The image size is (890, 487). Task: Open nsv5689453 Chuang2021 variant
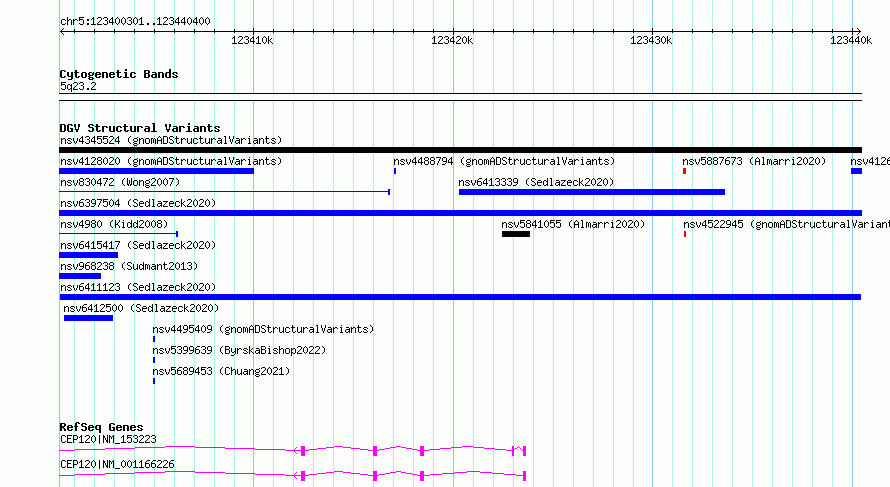(x=221, y=371)
